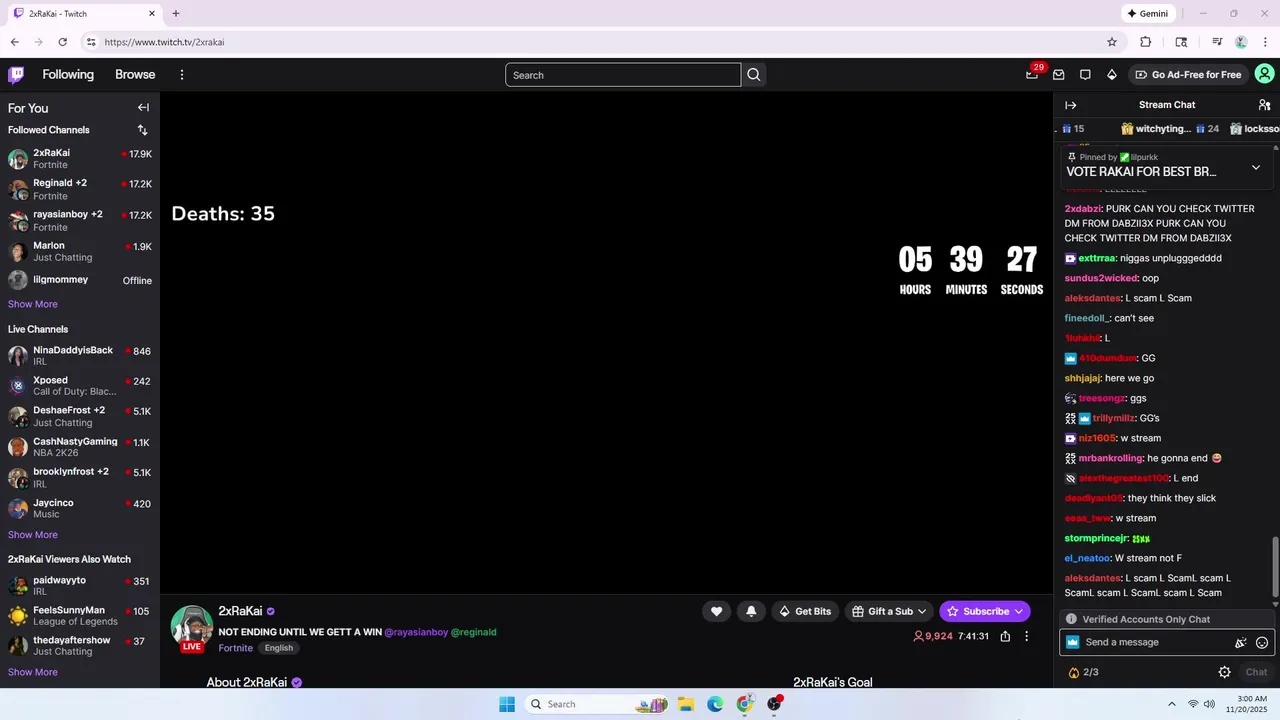Click the share icon below the stream
1280x720 pixels.
pyautogui.click(x=1005, y=636)
